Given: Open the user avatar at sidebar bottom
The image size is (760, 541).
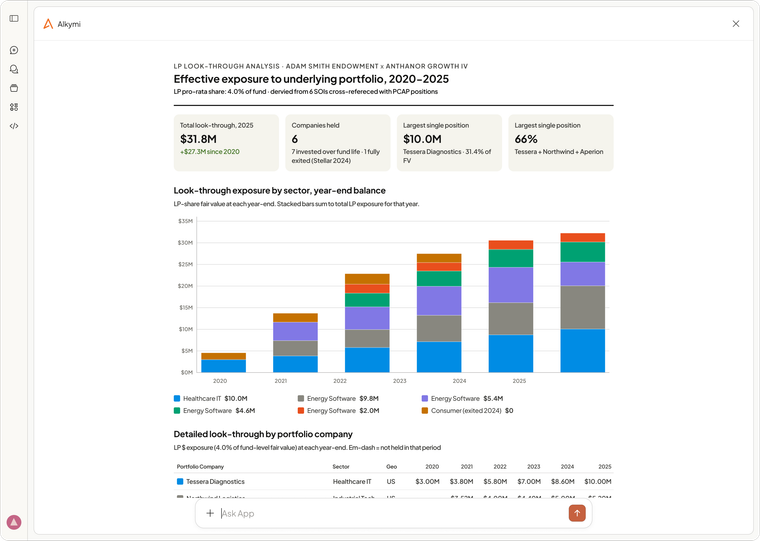Looking at the screenshot, I should (x=14, y=522).
